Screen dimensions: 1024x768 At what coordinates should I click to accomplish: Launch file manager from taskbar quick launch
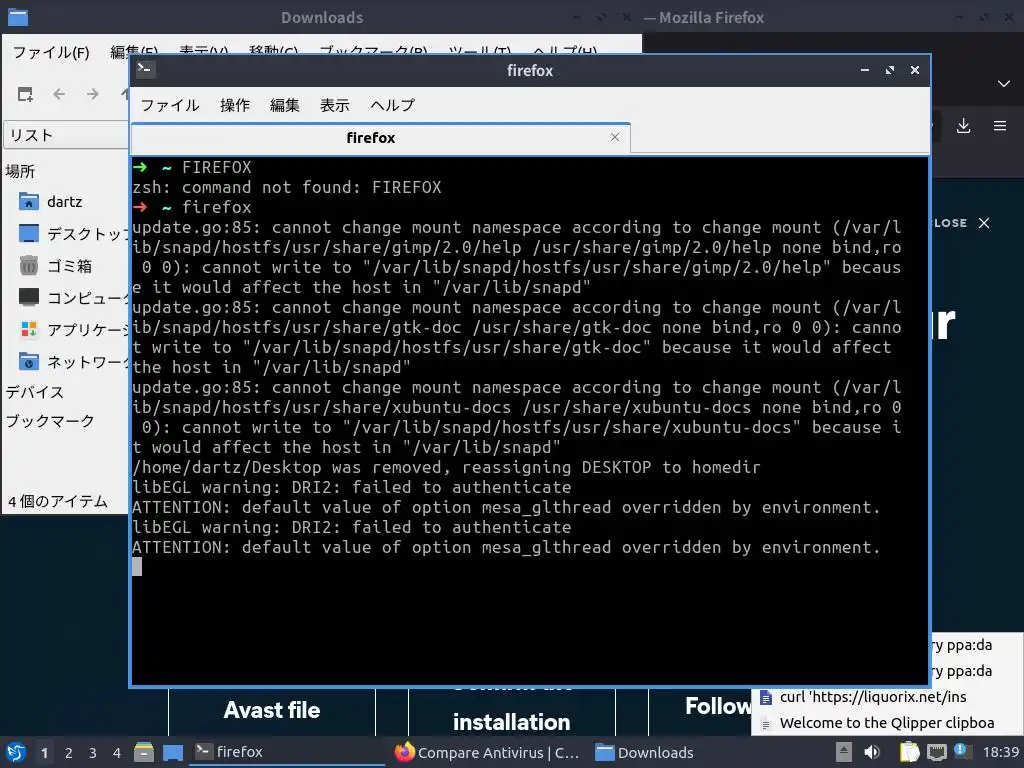144,752
